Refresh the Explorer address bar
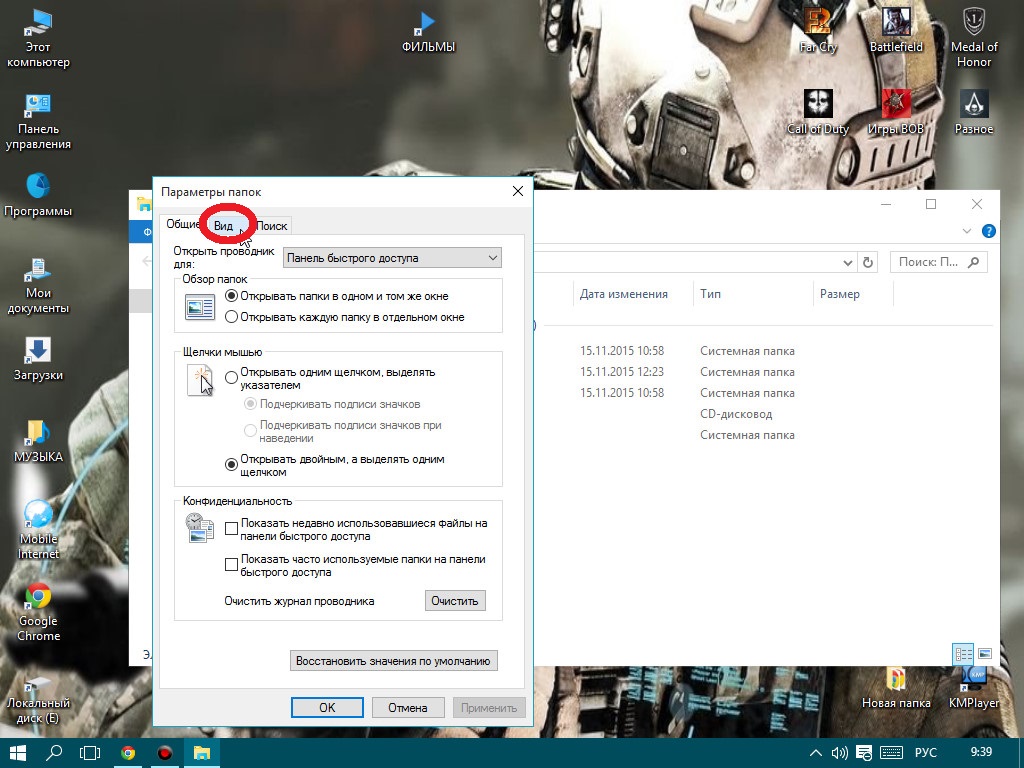1024x768 pixels. [x=868, y=263]
